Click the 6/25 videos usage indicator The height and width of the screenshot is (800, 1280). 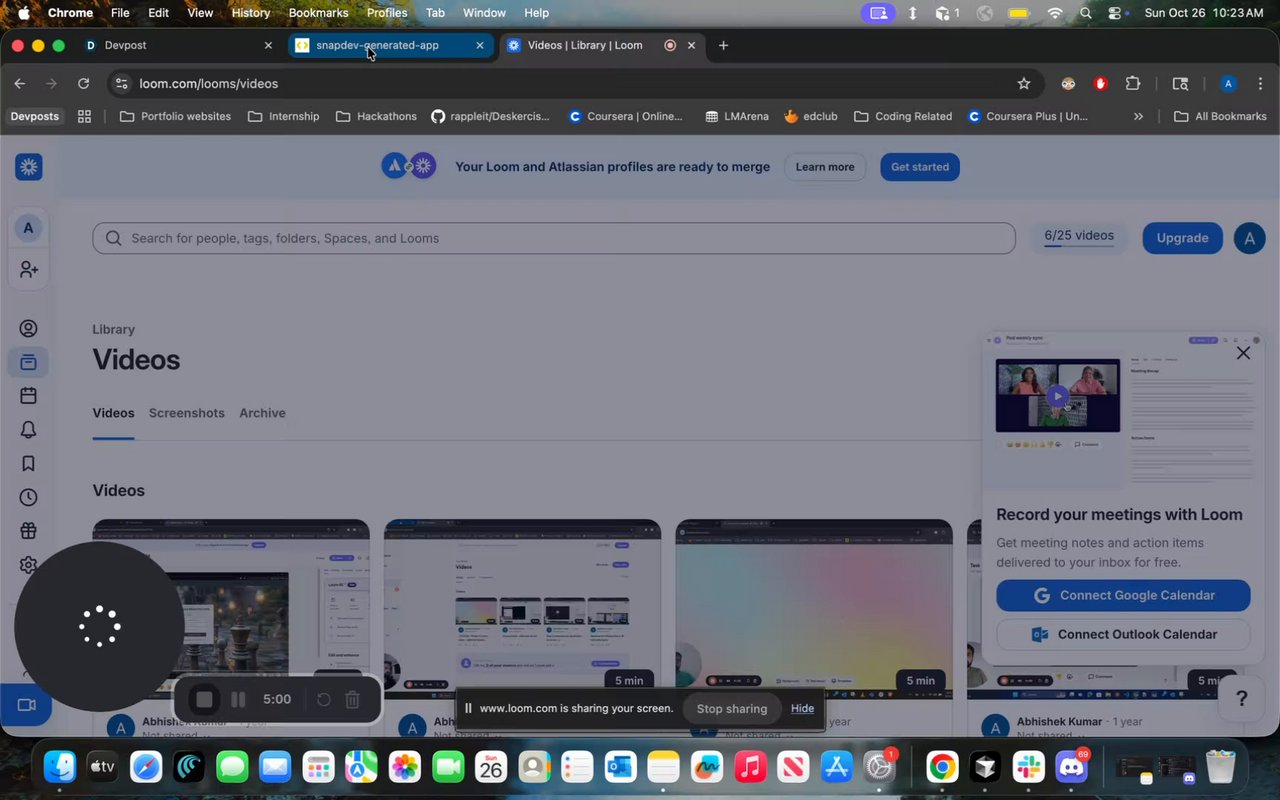tap(1079, 238)
